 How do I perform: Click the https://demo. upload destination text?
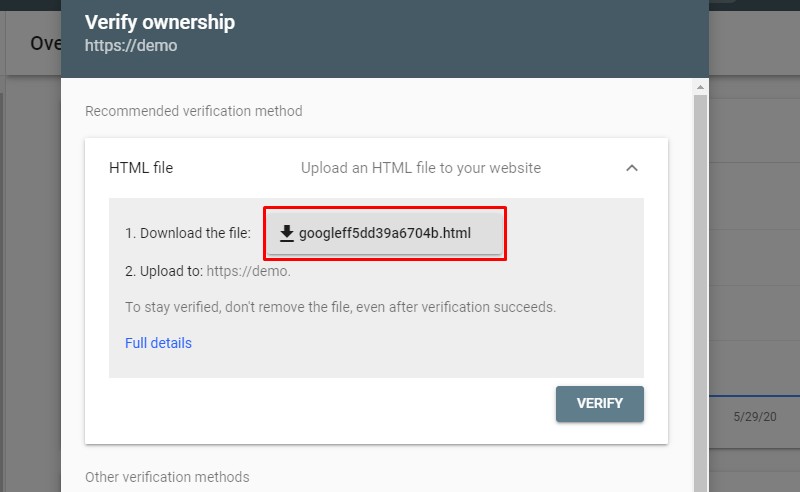pyautogui.click(x=248, y=271)
